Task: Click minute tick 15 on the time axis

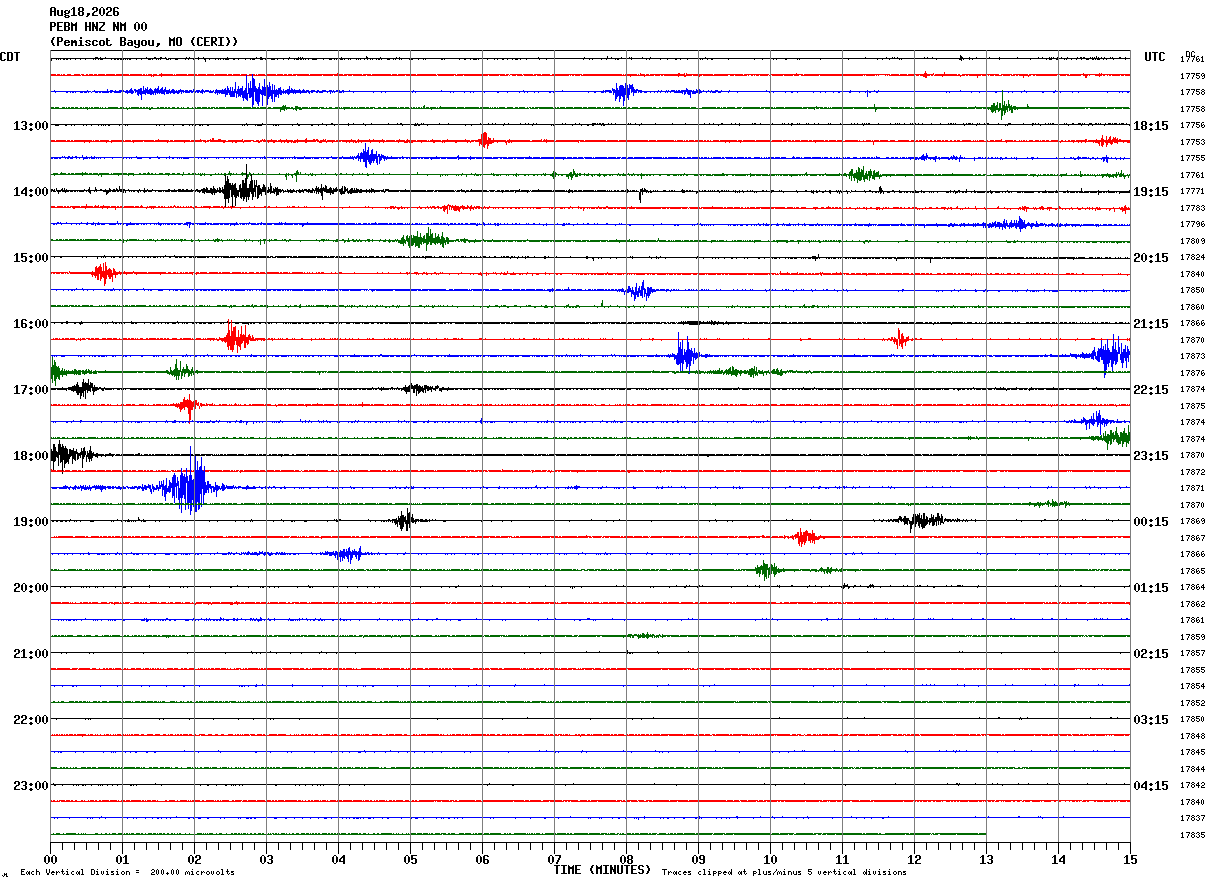Action: click(x=1130, y=859)
